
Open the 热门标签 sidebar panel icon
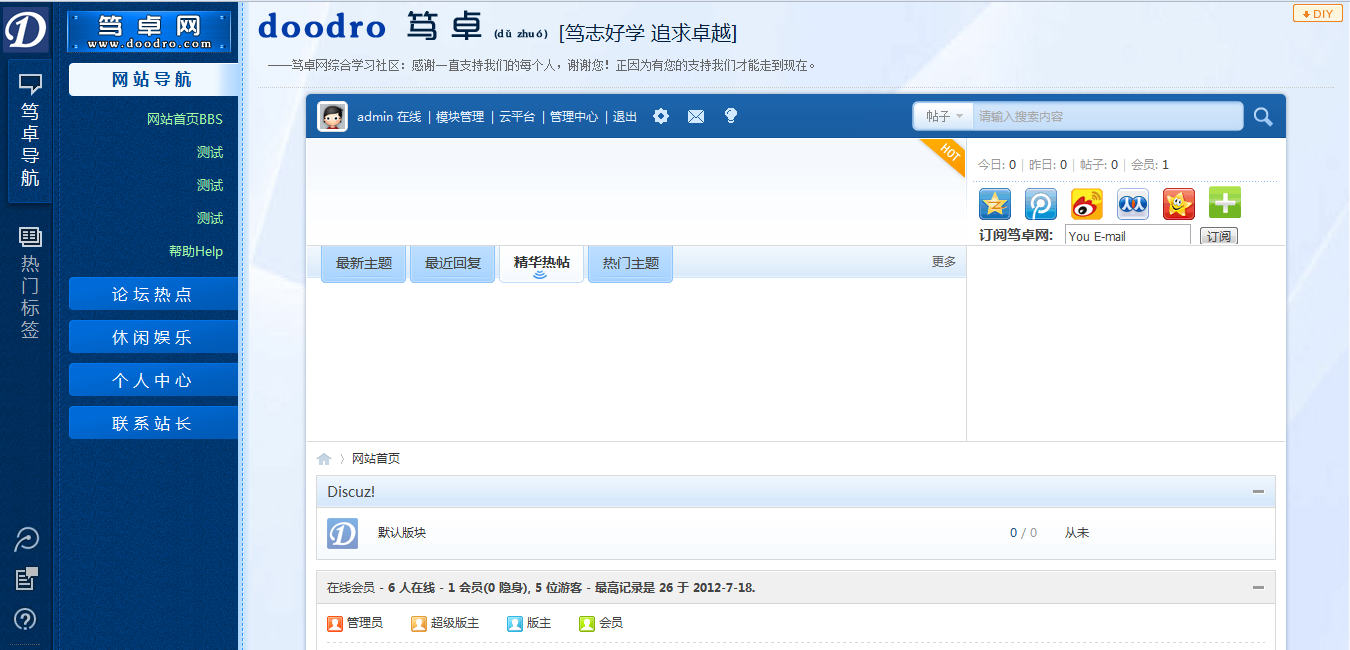pos(29,235)
